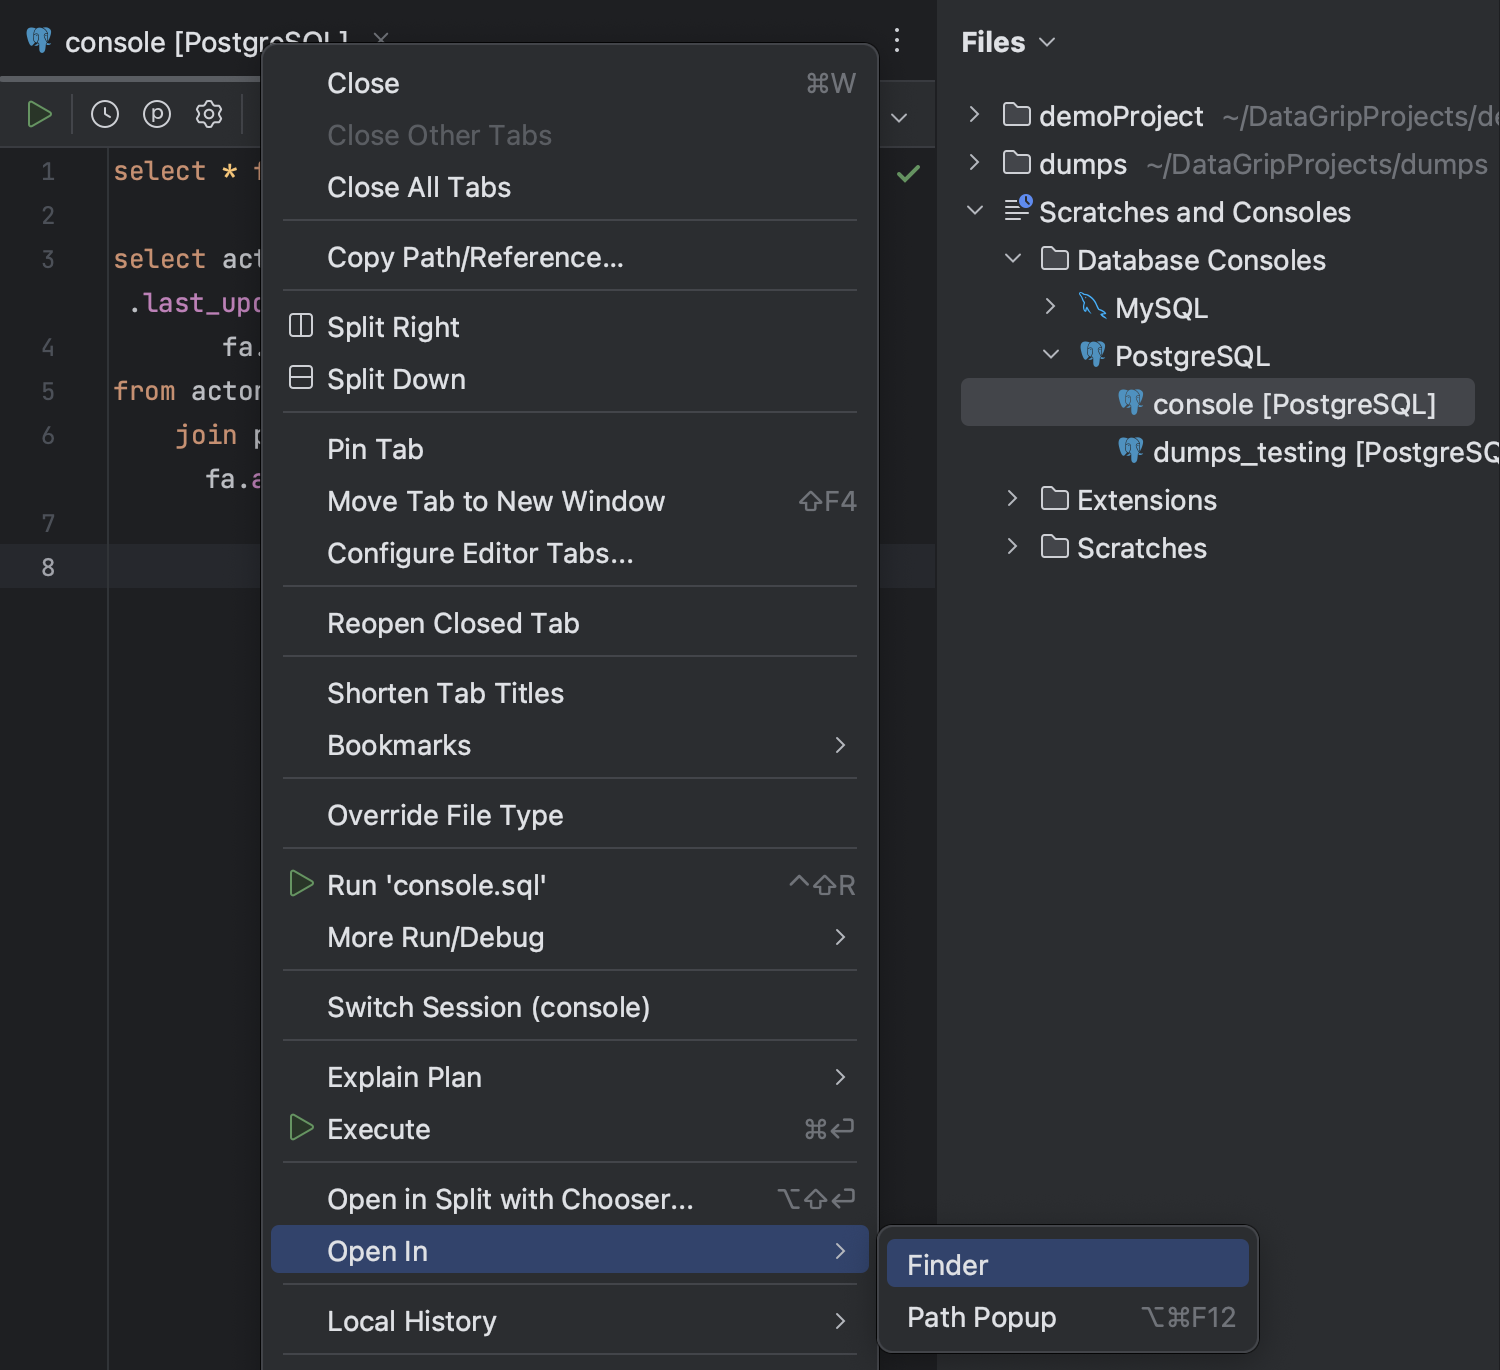Open the Files view switcher dropdown
This screenshot has width=1500, height=1370.
(x=1046, y=43)
